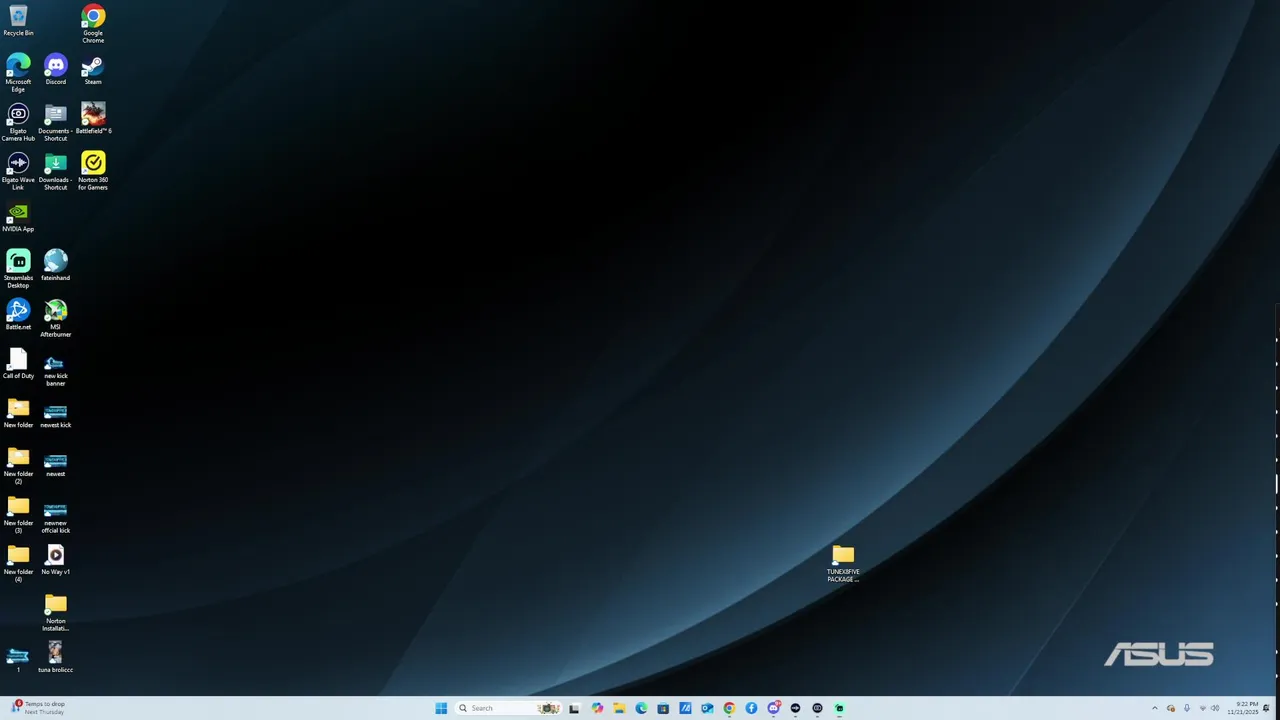
Task: Switch to Chrome on the taskbar
Action: click(729, 708)
